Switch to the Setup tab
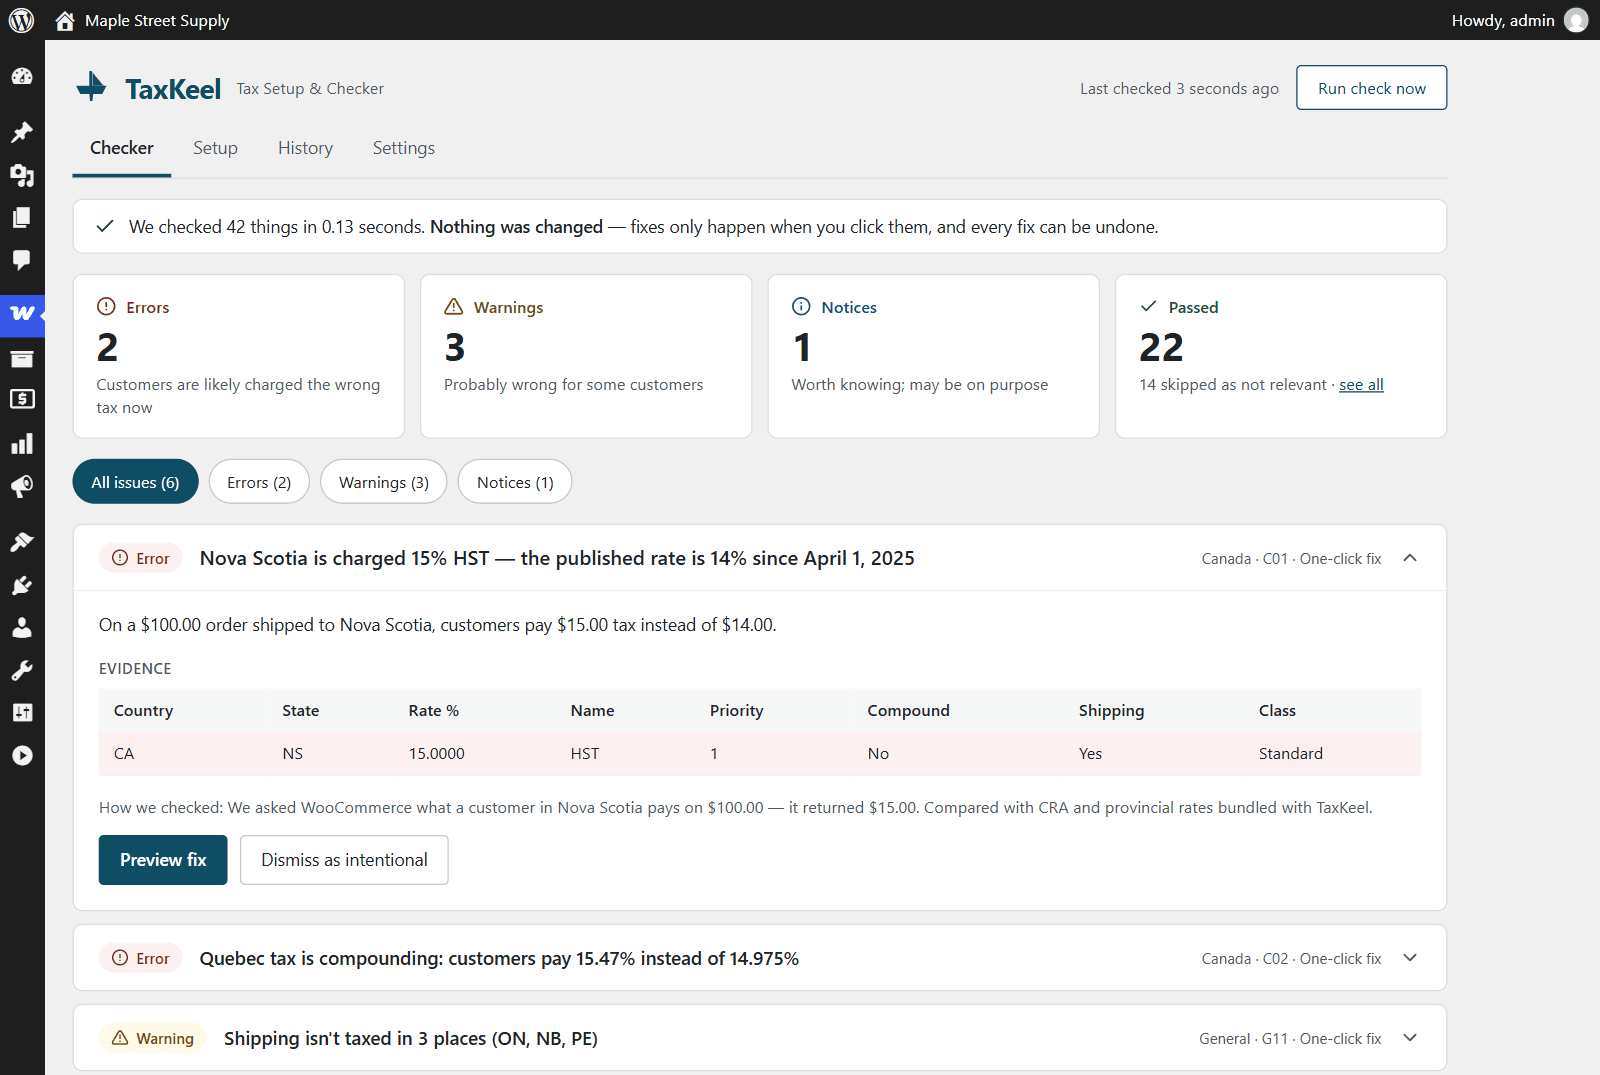 (215, 148)
